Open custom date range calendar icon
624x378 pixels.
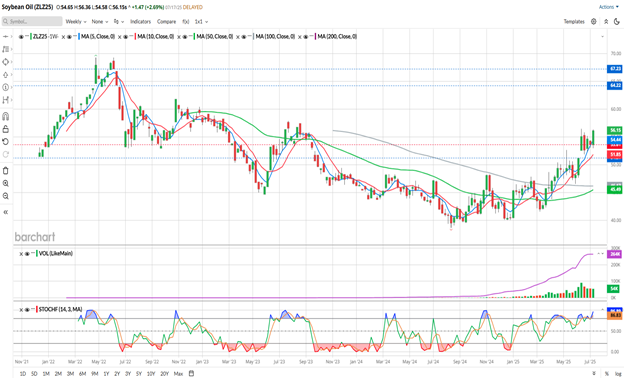click(x=191, y=374)
